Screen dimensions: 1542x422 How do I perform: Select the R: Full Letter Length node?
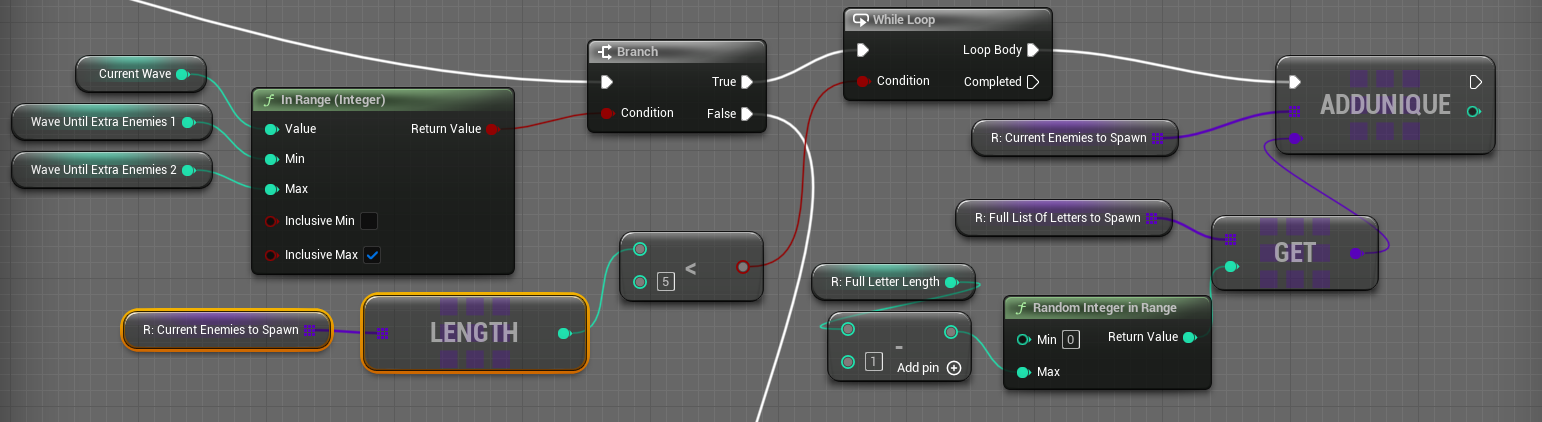coord(893,282)
